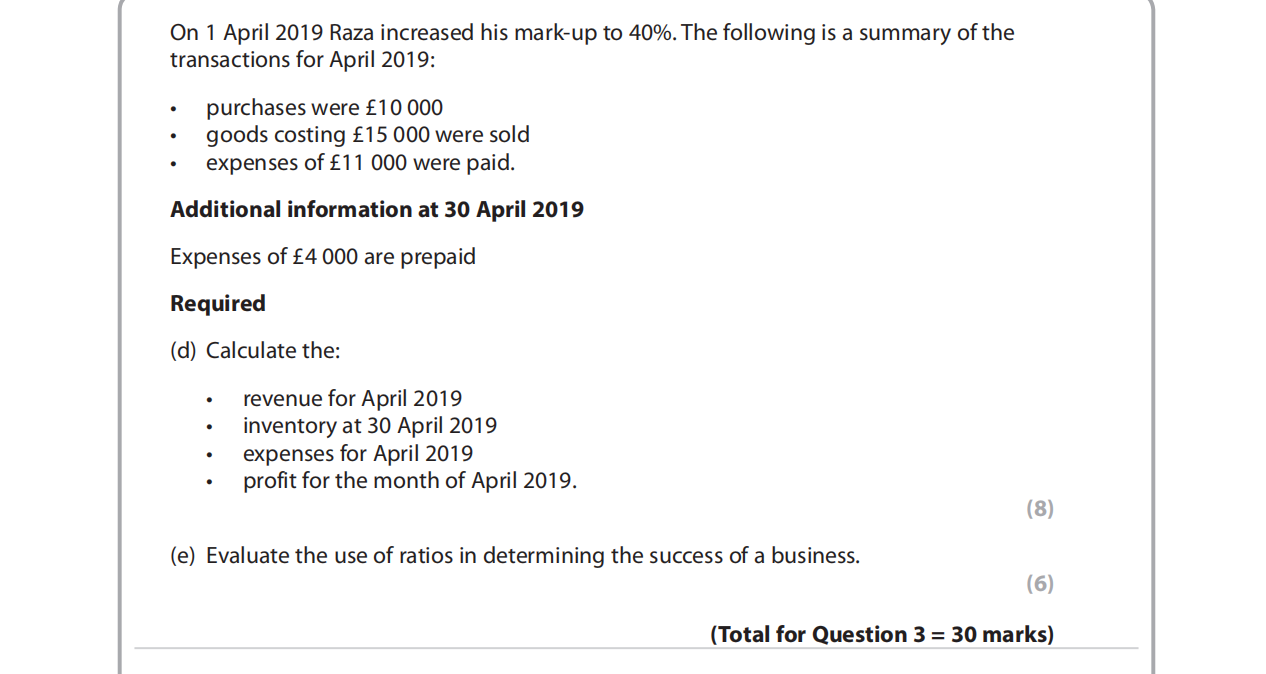This screenshot has width=1266, height=674.
Task: Click the line 'transactions for April 2019:'
Action: click(x=302, y=60)
